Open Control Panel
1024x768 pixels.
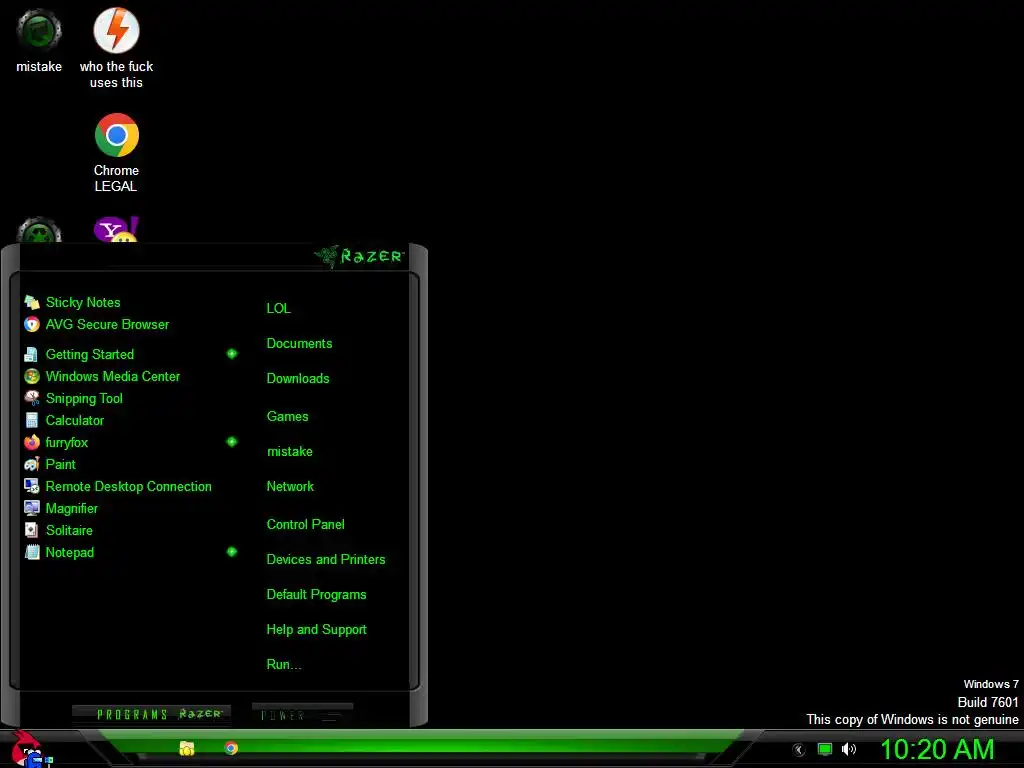point(306,524)
